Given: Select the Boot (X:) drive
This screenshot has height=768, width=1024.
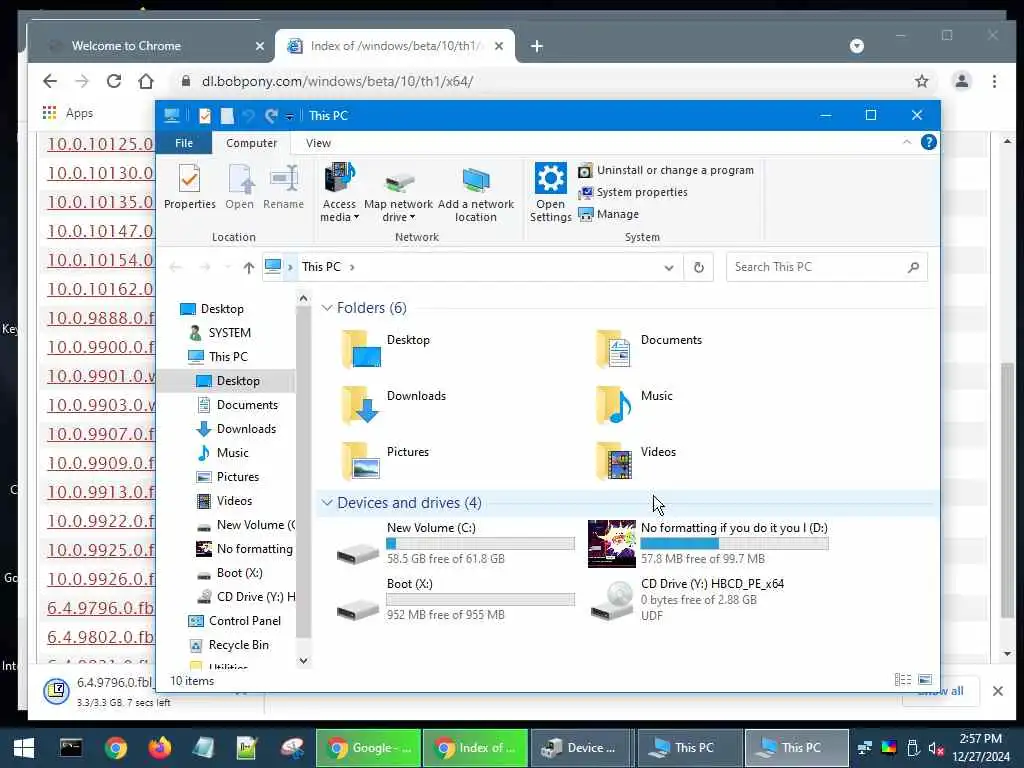Looking at the screenshot, I should click(x=455, y=600).
